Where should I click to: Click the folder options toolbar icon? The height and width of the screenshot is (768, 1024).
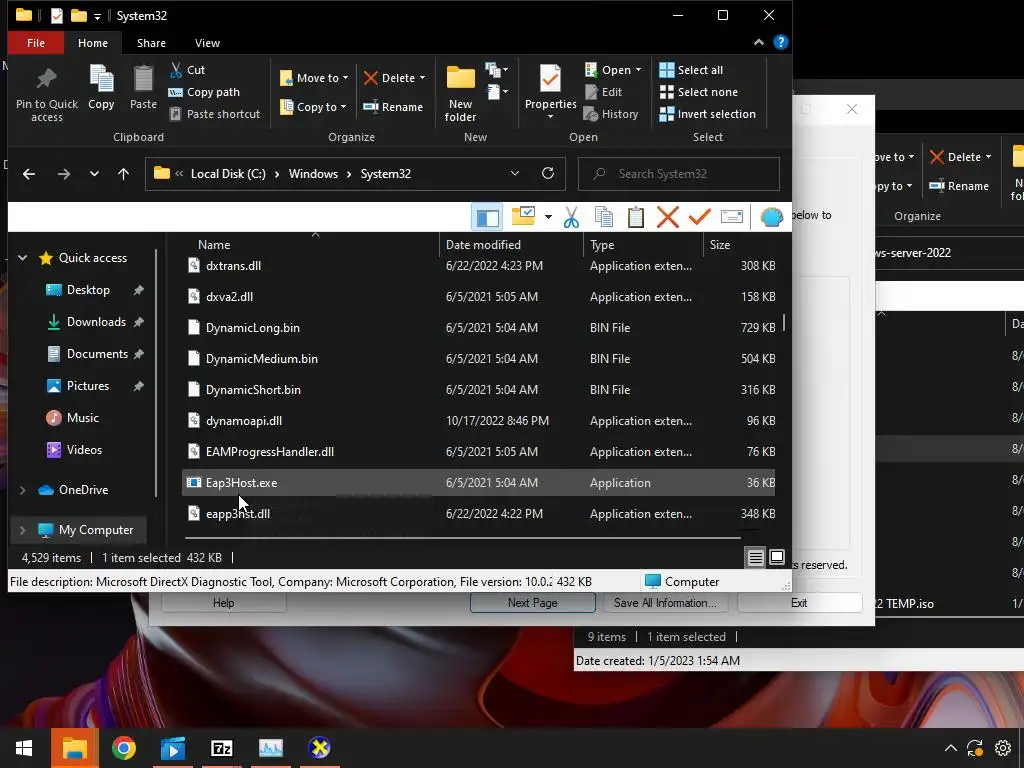tap(524, 216)
